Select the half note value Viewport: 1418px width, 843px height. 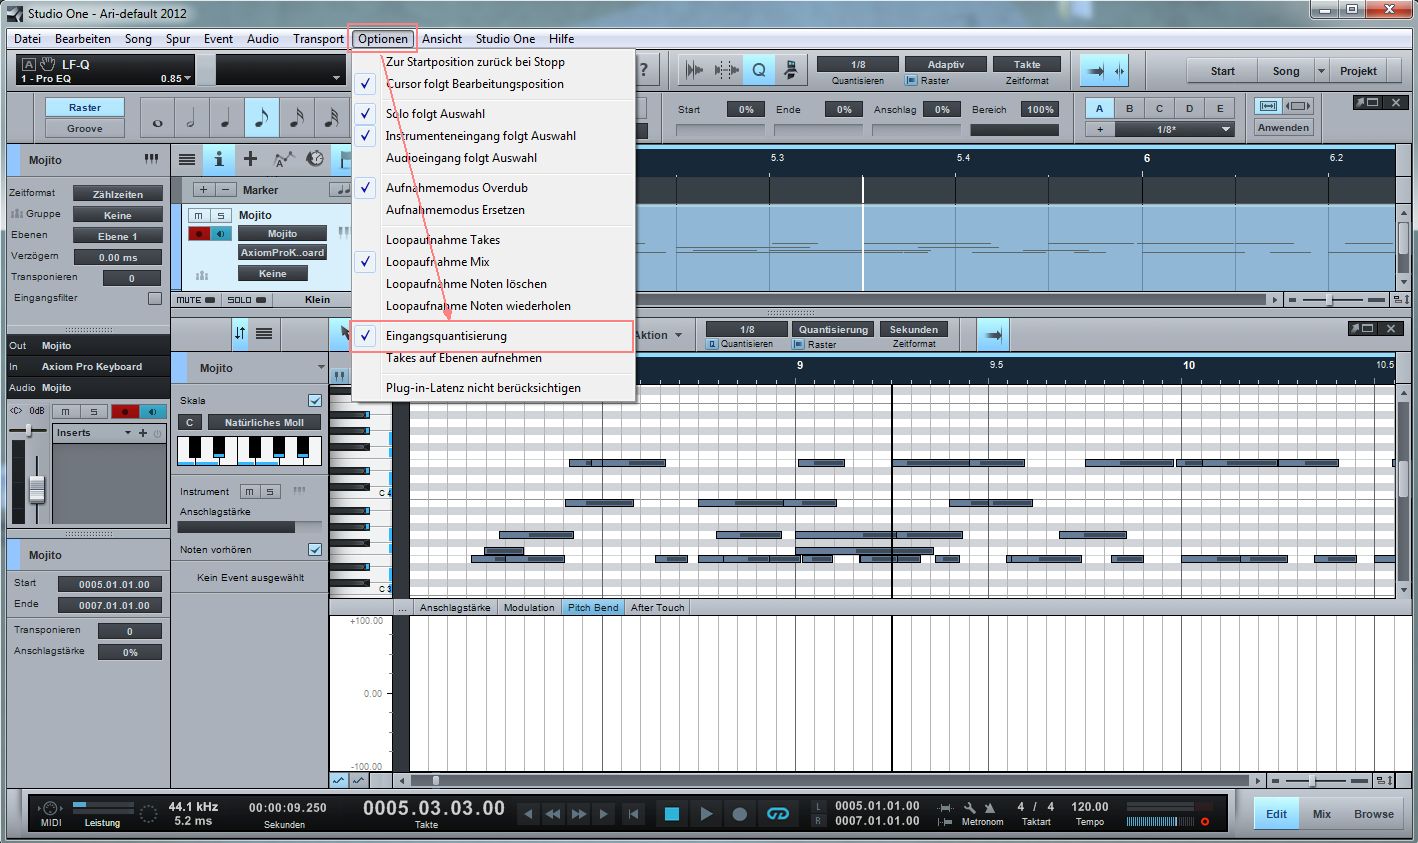191,119
